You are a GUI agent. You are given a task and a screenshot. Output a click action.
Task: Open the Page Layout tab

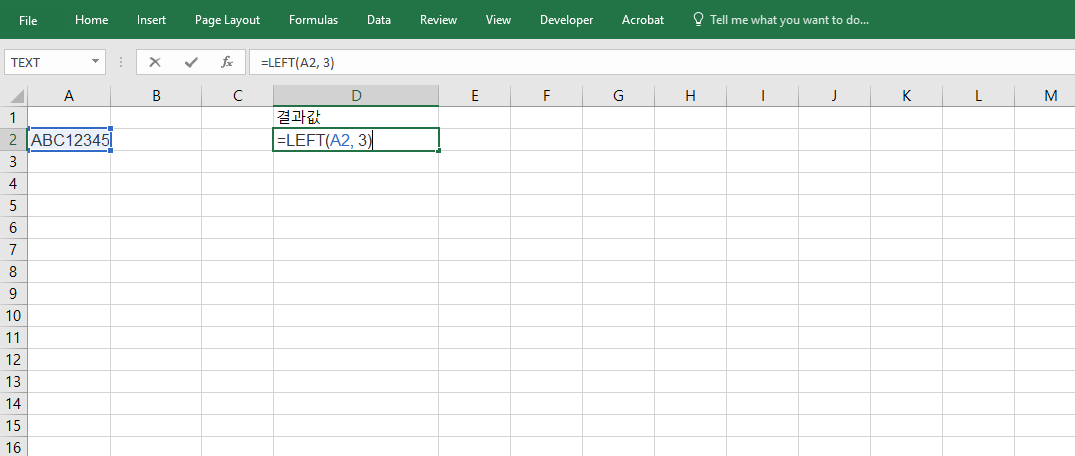tap(228, 20)
